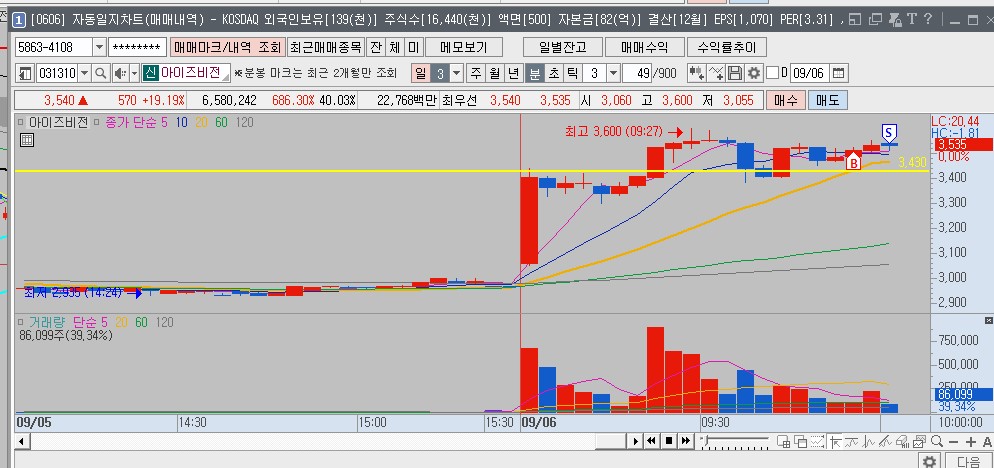
Task: Click the chart zoom slider handle
Action: 704,439
